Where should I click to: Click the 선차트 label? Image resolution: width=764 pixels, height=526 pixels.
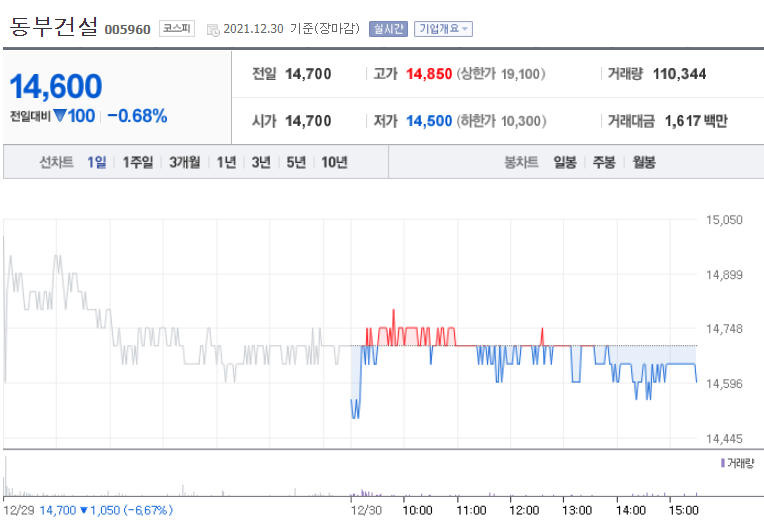pos(56,162)
